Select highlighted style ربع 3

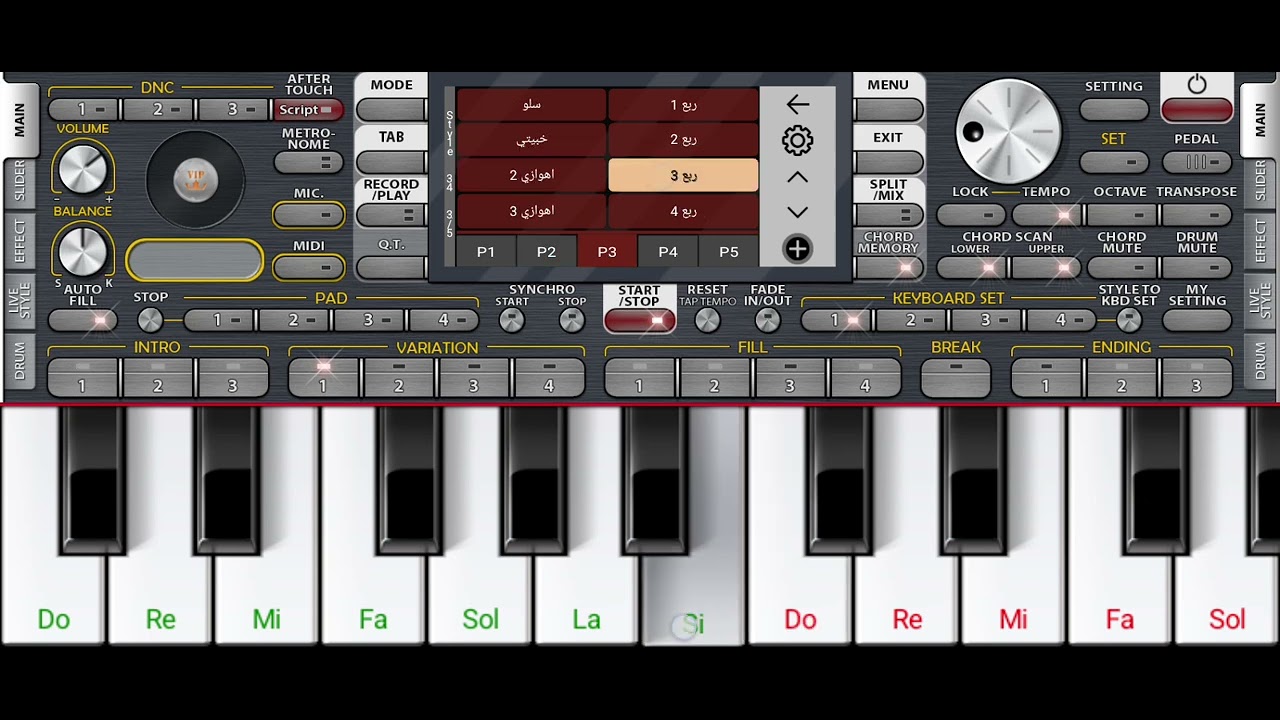pos(683,175)
